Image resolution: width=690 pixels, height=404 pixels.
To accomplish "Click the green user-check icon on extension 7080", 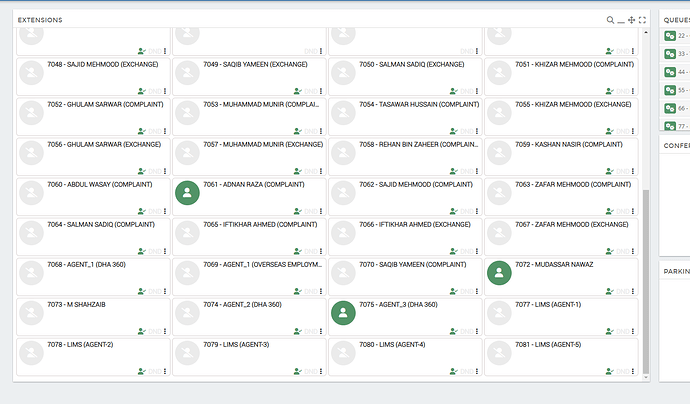I will click(454, 371).
